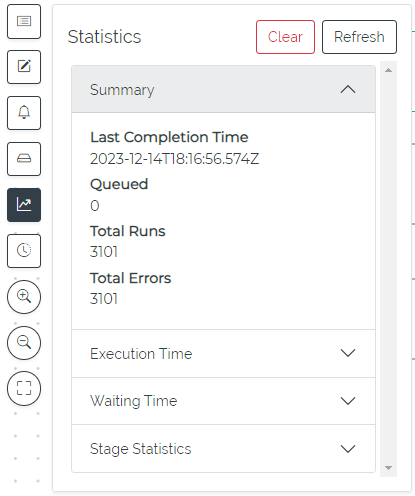This screenshot has height=496, width=415.
Task: Expand the Execution Time section
Action: click(x=223, y=353)
